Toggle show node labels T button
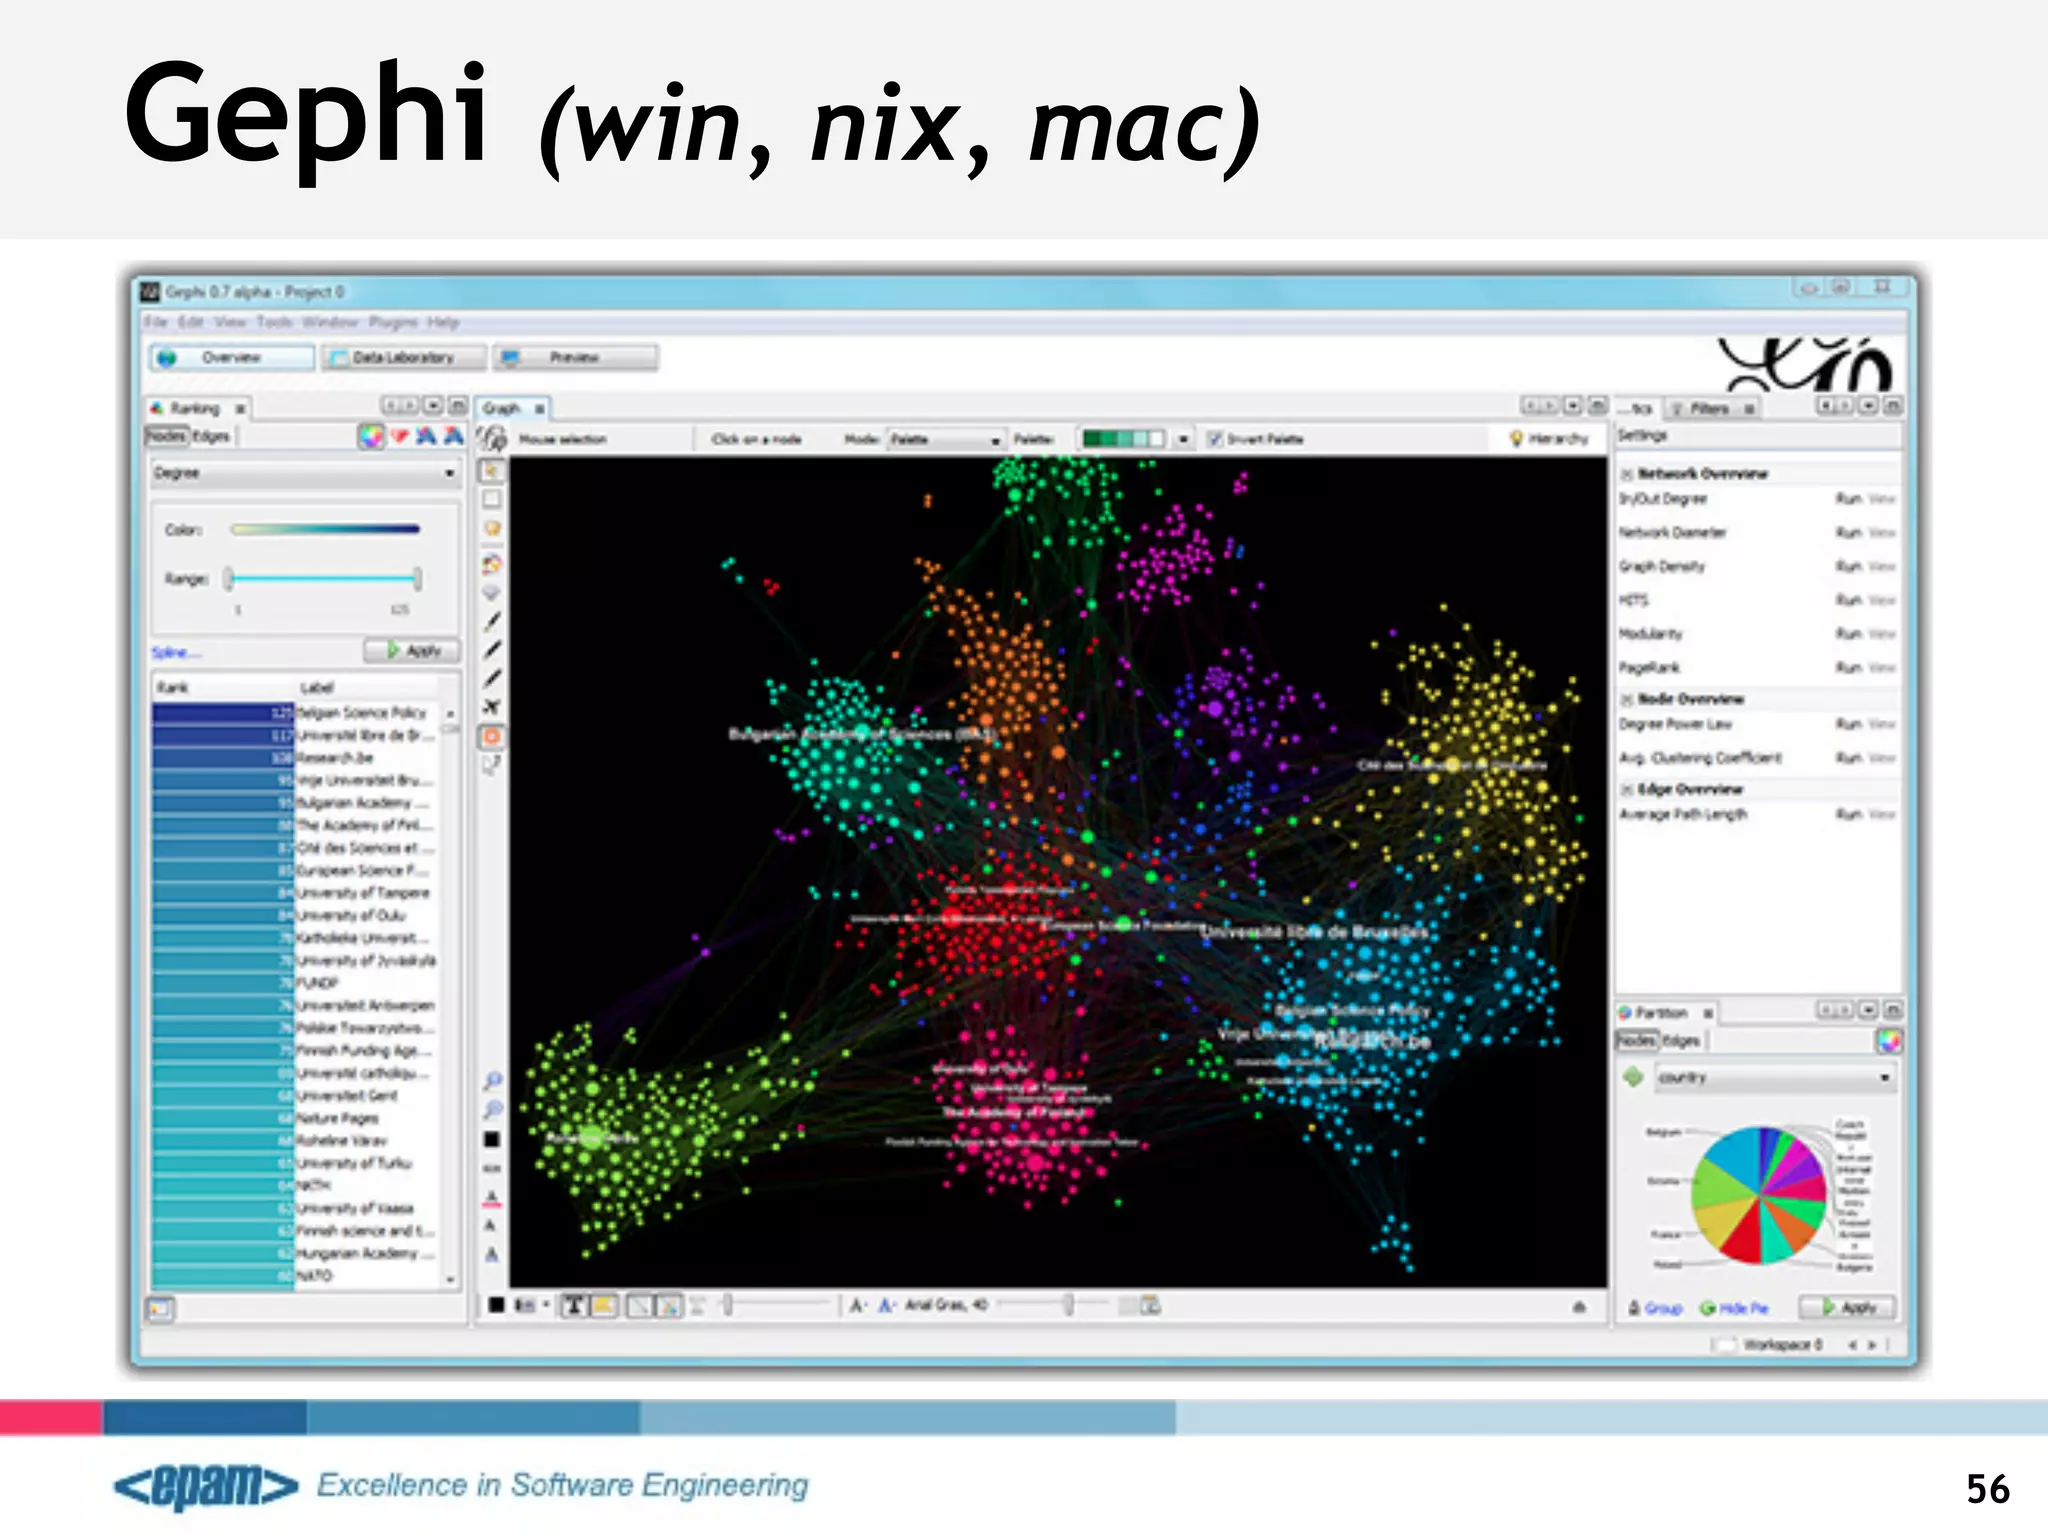The height and width of the screenshot is (1536, 2048). pyautogui.click(x=574, y=1305)
